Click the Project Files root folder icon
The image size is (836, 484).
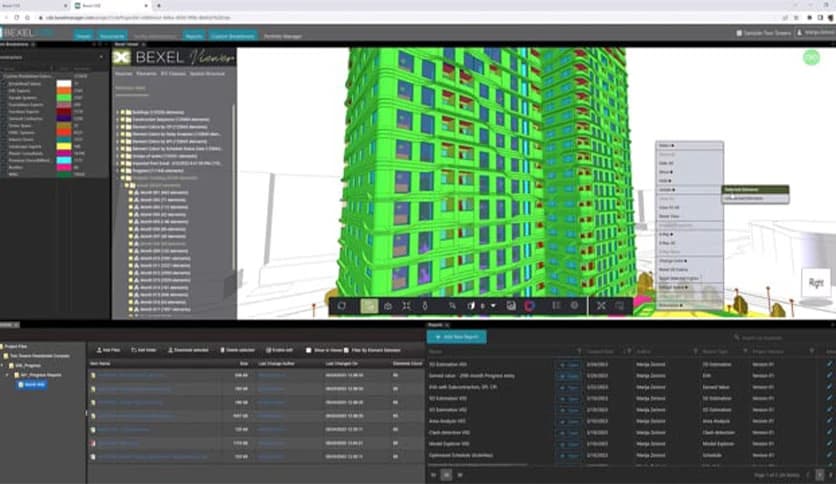pos(2,346)
